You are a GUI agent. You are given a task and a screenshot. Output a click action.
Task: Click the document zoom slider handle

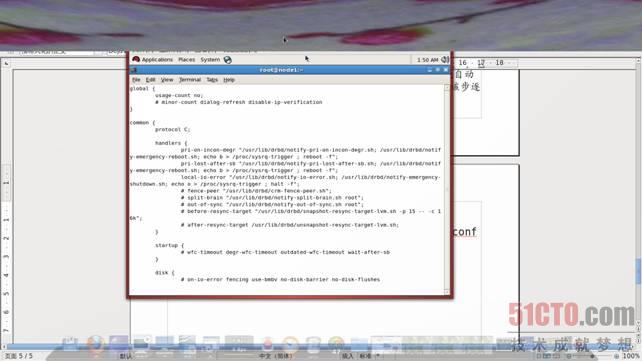[592, 356]
